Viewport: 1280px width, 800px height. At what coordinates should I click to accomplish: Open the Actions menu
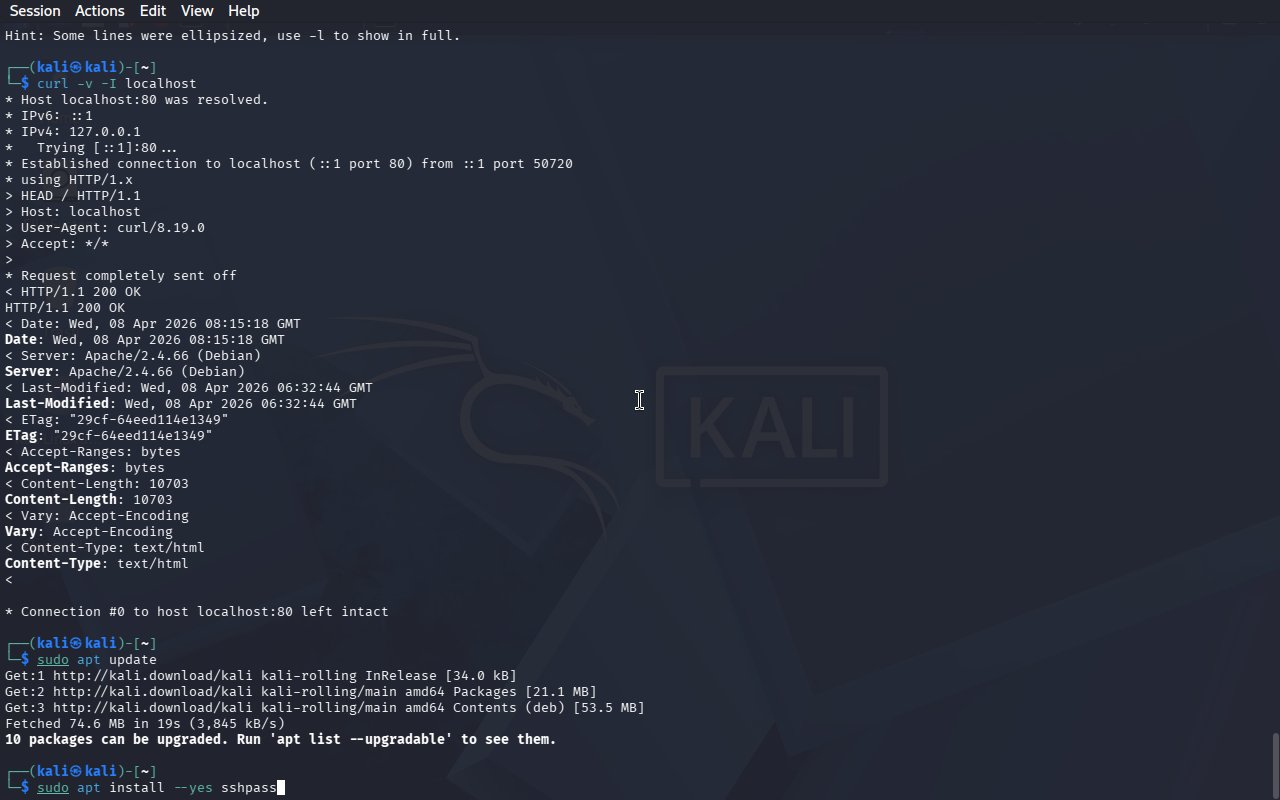pos(100,11)
